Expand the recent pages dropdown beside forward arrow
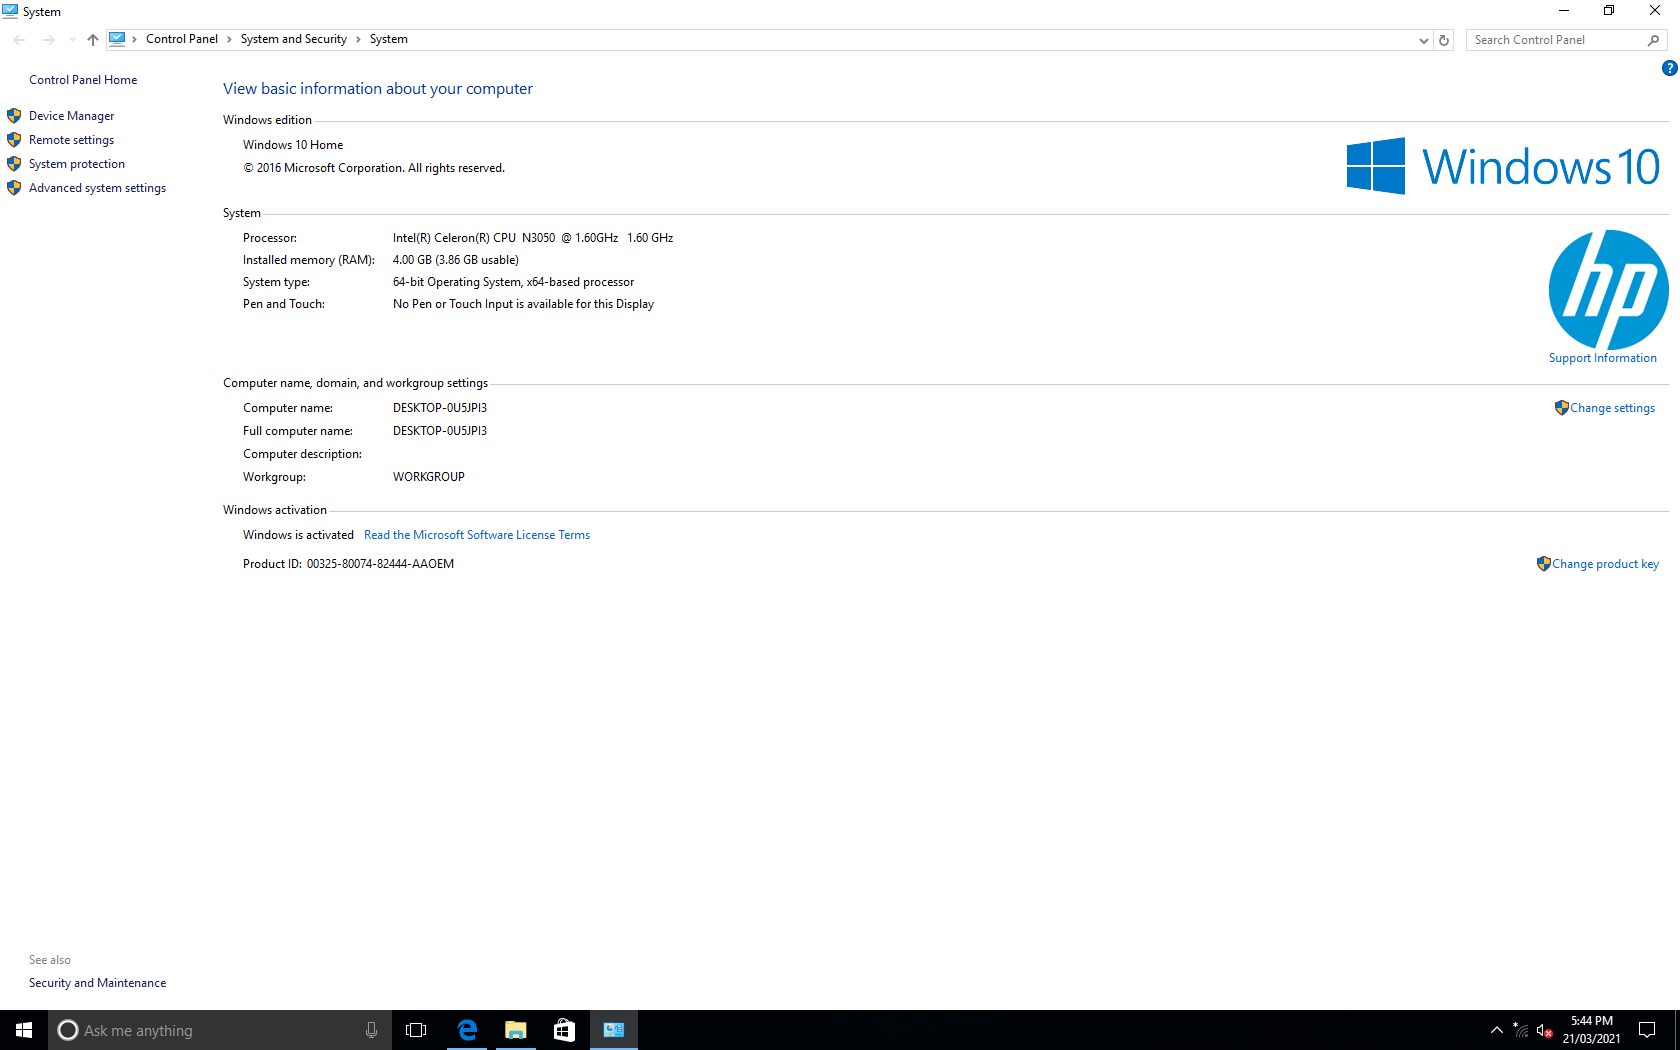This screenshot has width=1680, height=1050. [70, 39]
